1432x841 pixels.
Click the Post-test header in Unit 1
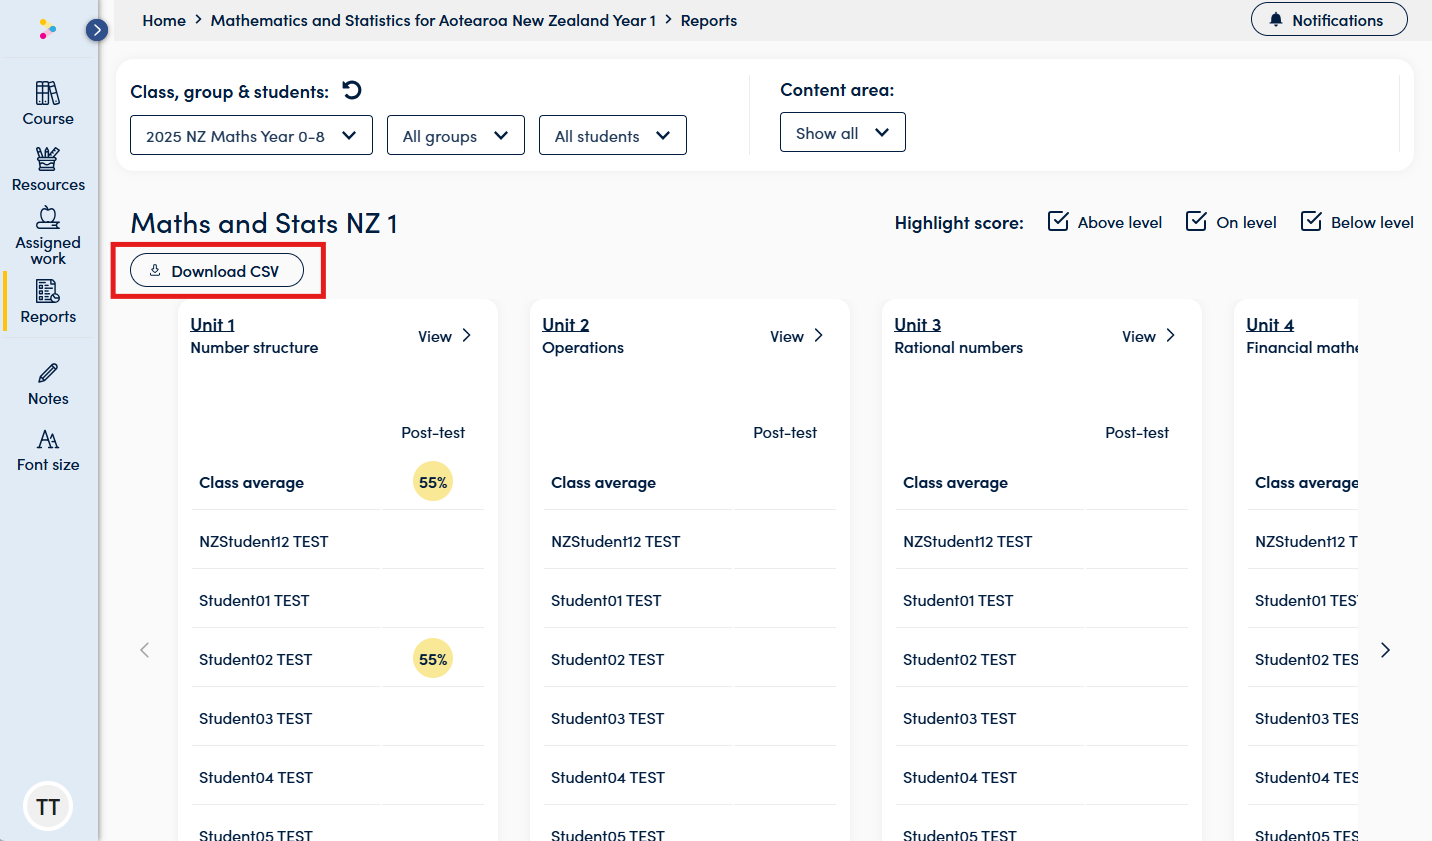433,432
